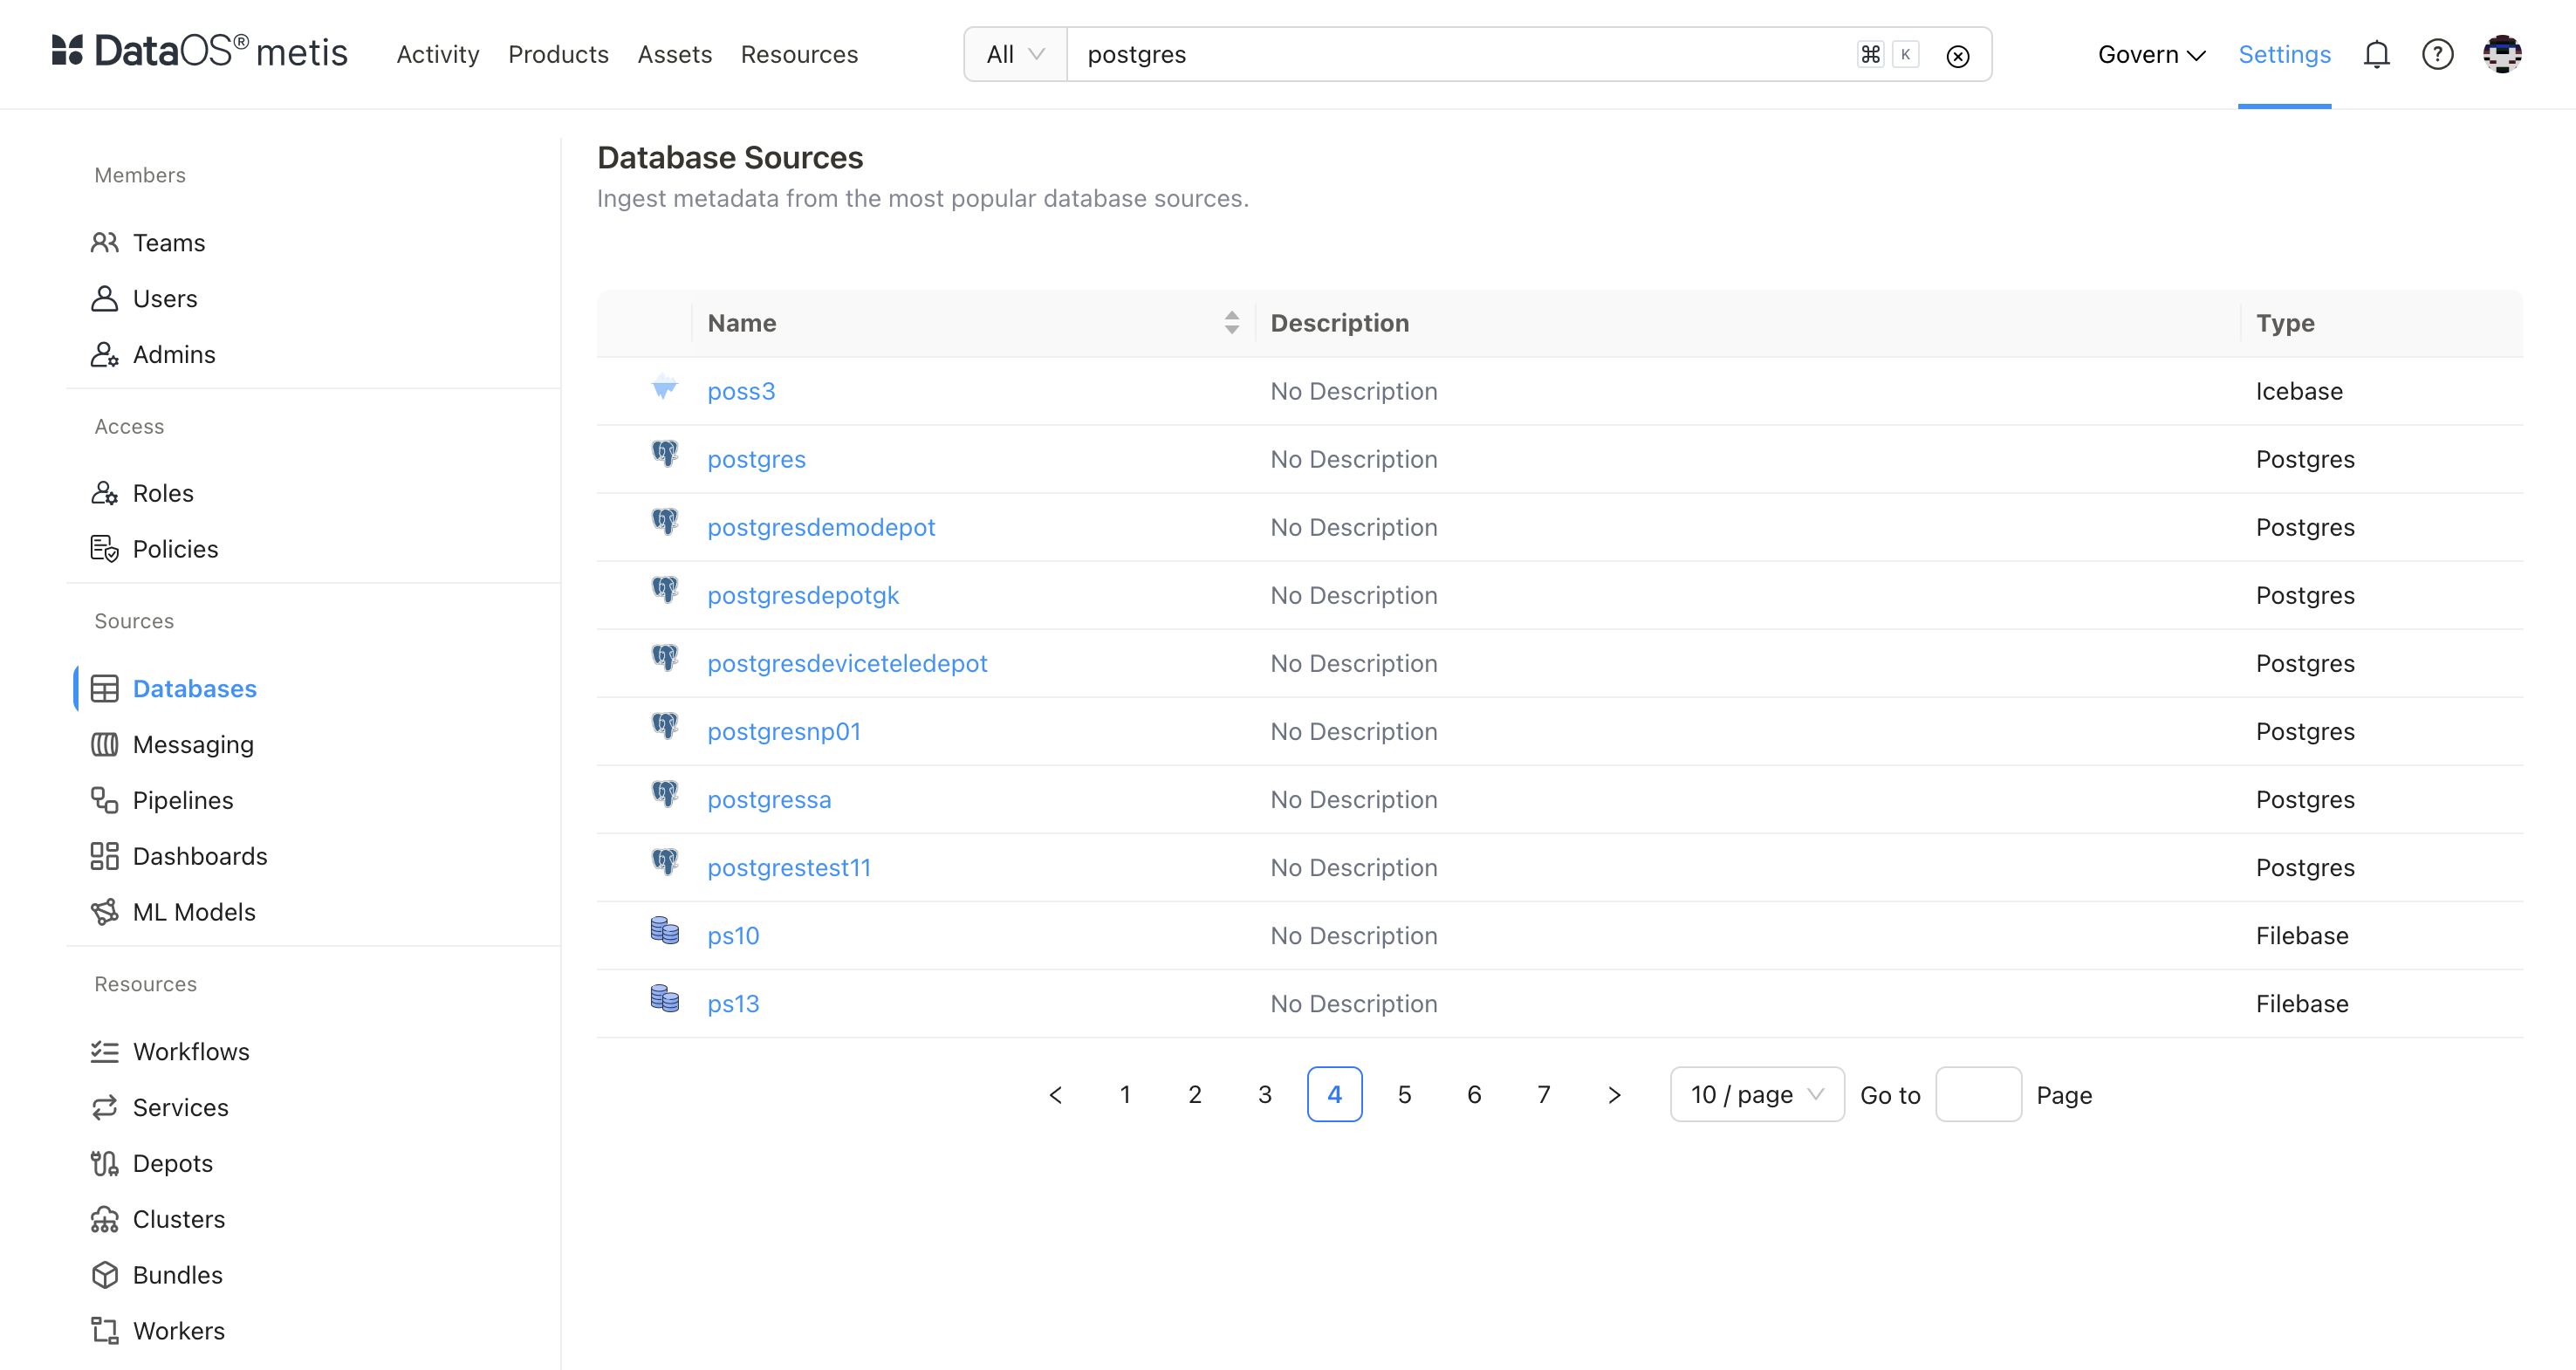The width and height of the screenshot is (2576, 1370).
Task: Open the Resources top nav item
Action: [x=799, y=54]
